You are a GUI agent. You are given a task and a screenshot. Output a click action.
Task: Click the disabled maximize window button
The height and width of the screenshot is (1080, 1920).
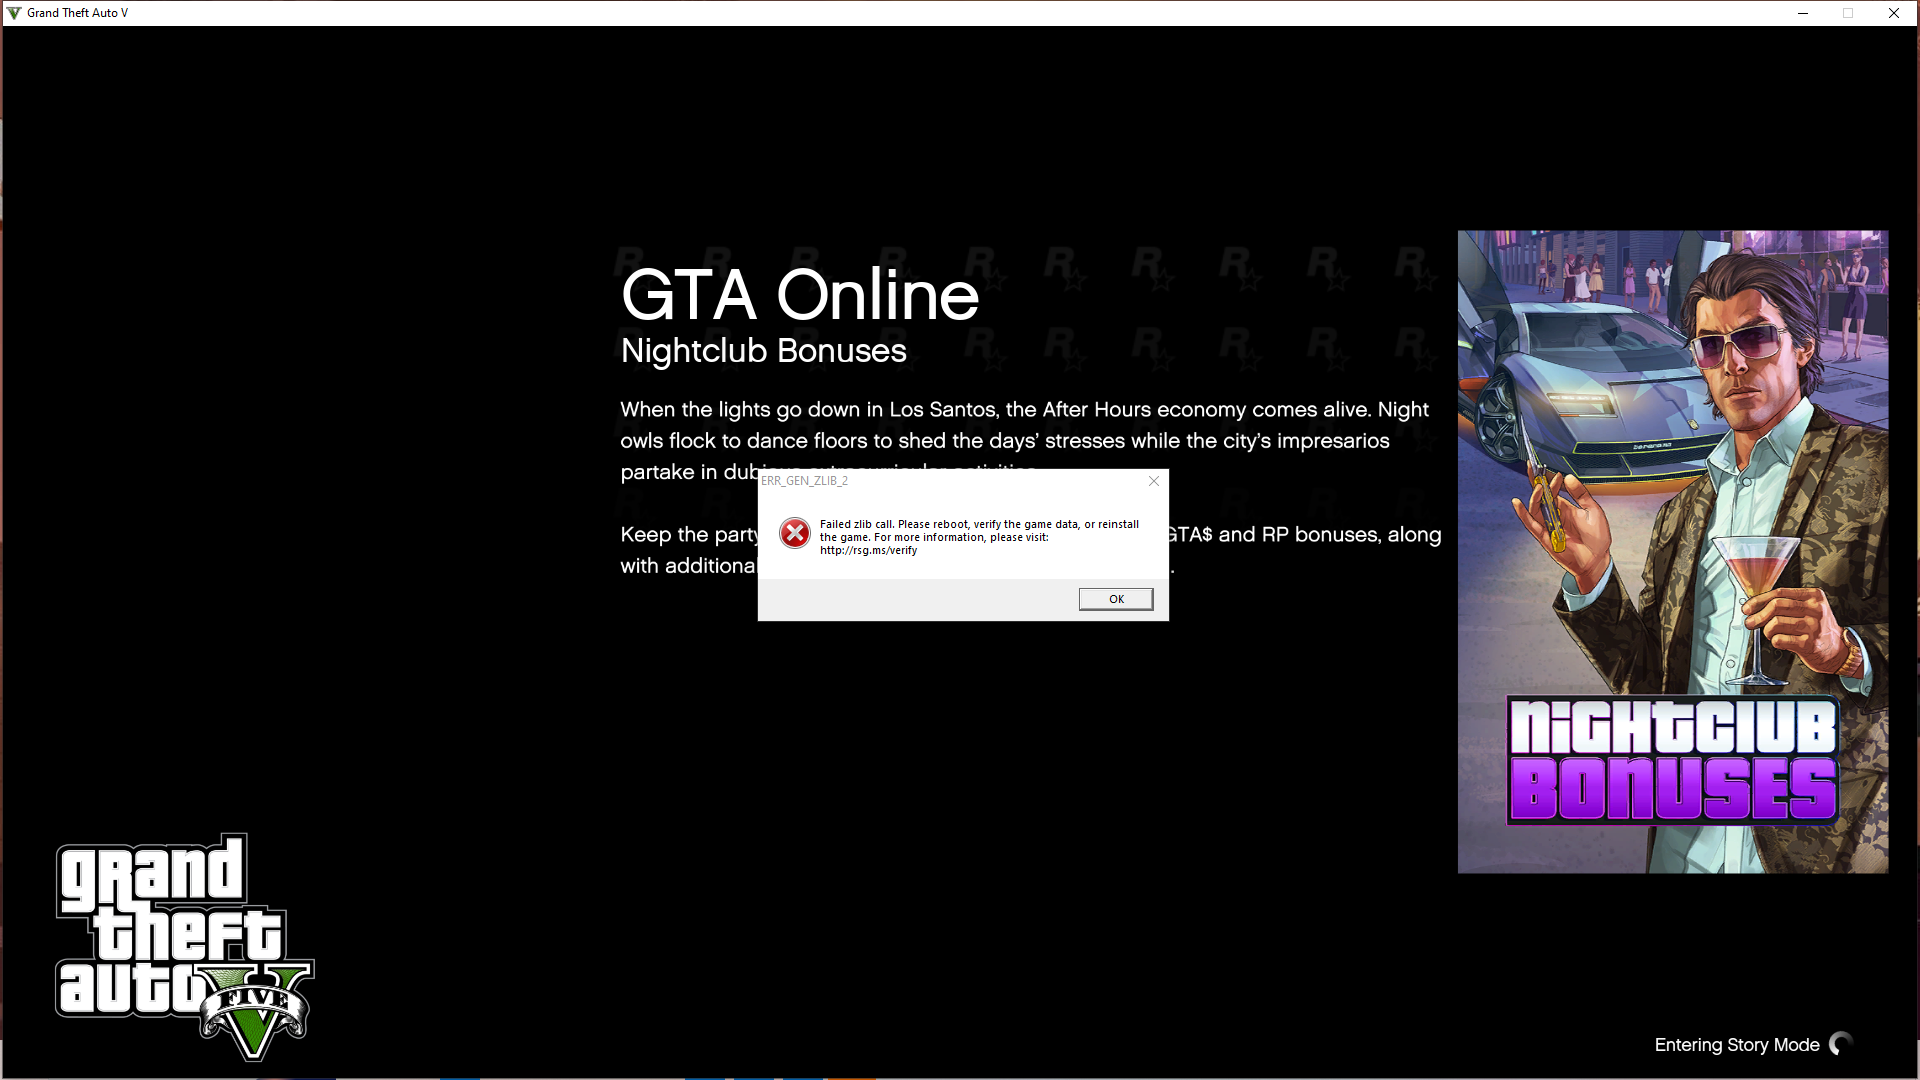(1848, 13)
